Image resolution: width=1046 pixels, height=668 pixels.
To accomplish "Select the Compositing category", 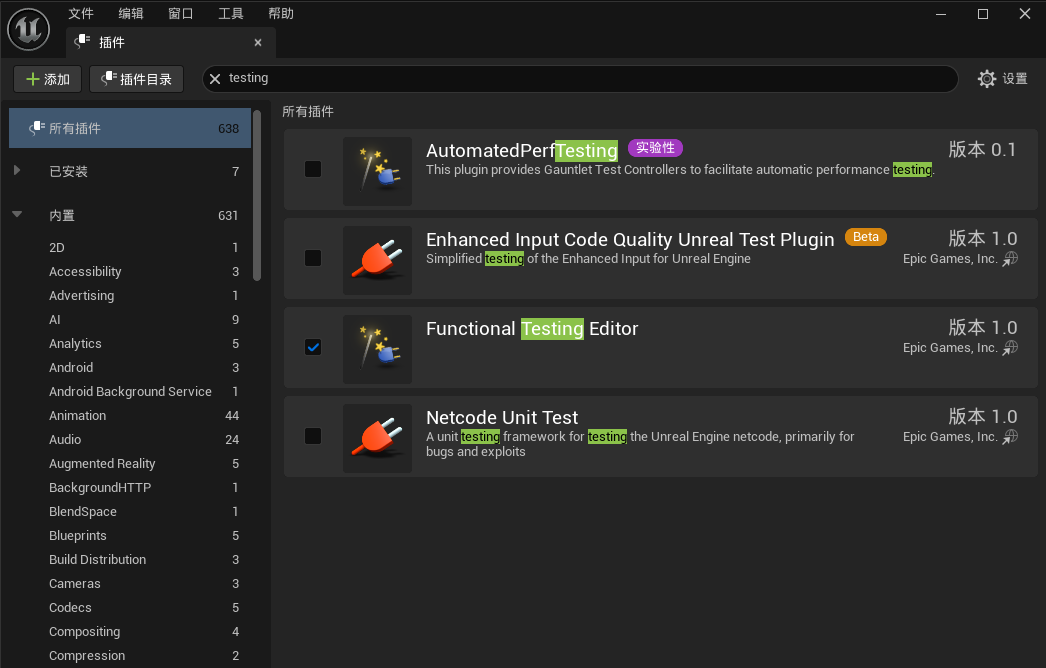I will [x=130, y=632].
